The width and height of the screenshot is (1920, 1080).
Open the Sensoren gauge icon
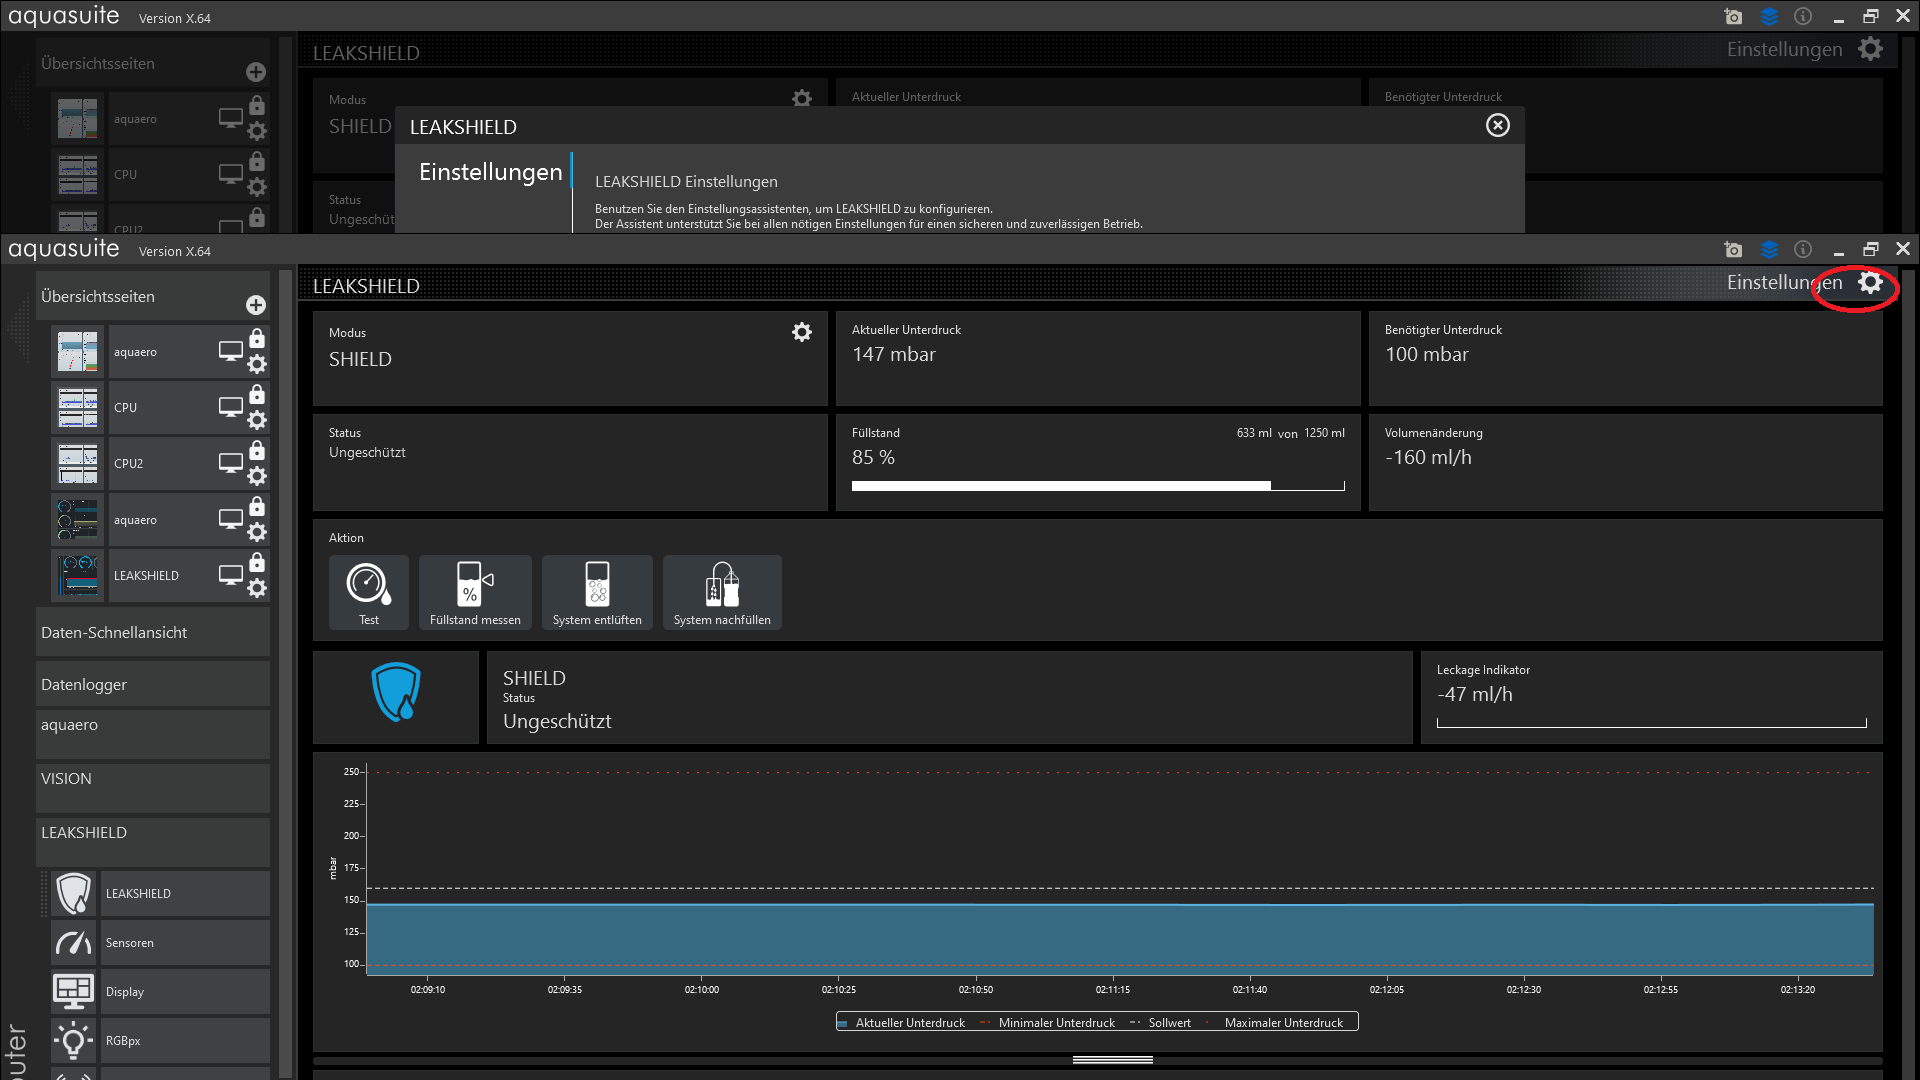[74, 943]
